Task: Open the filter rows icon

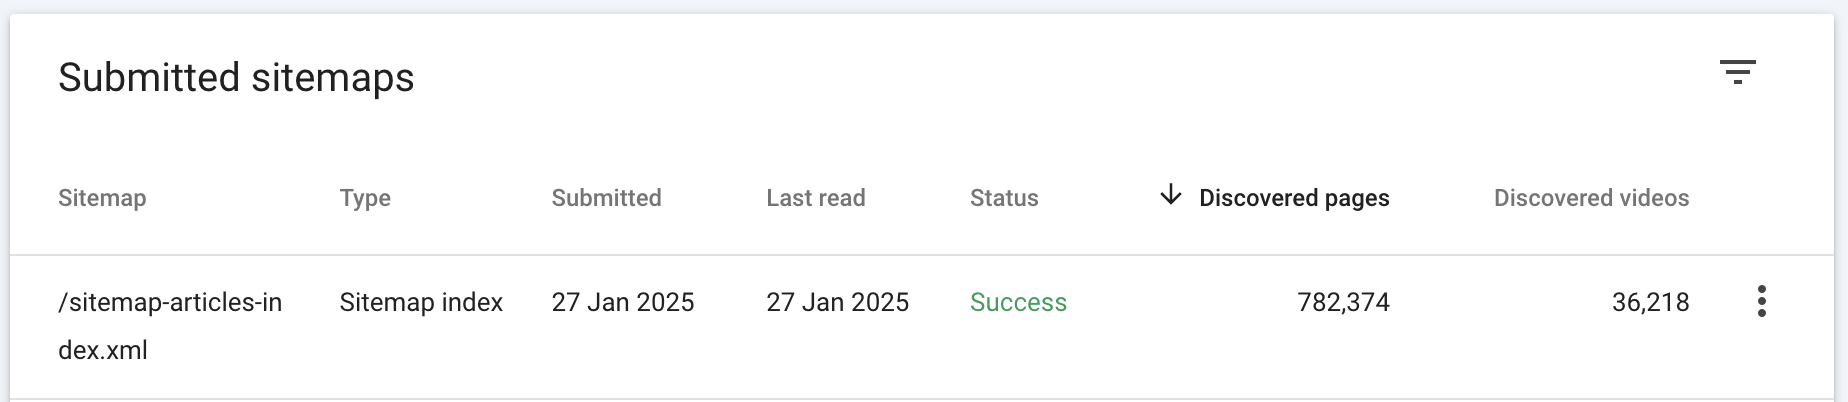Action: [1737, 72]
